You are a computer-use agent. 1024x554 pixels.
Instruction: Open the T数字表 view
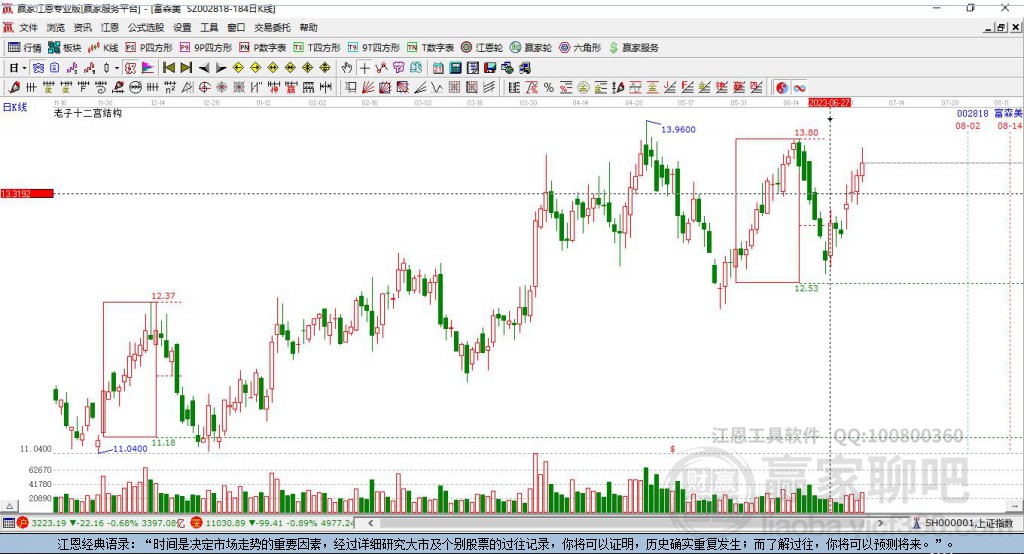pyautogui.click(x=430, y=48)
